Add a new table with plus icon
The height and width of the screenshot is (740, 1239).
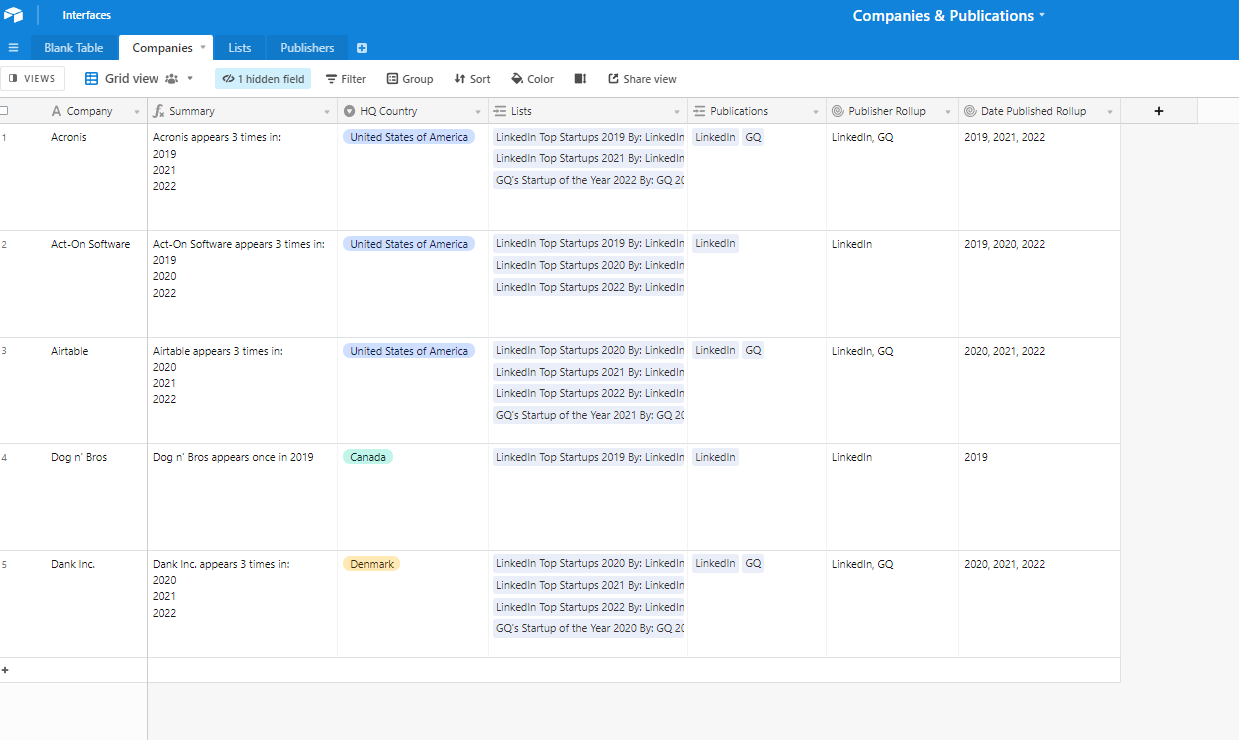[x=362, y=48]
